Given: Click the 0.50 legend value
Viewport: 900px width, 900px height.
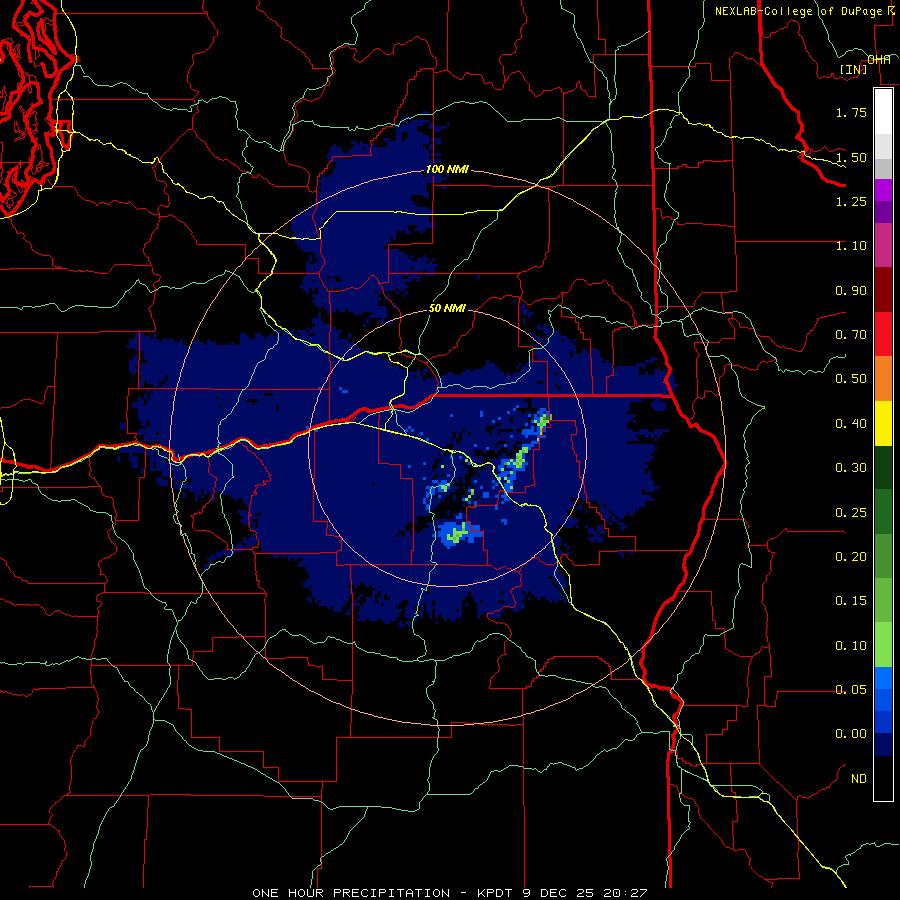Looking at the screenshot, I should pyautogui.click(x=851, y=379).
